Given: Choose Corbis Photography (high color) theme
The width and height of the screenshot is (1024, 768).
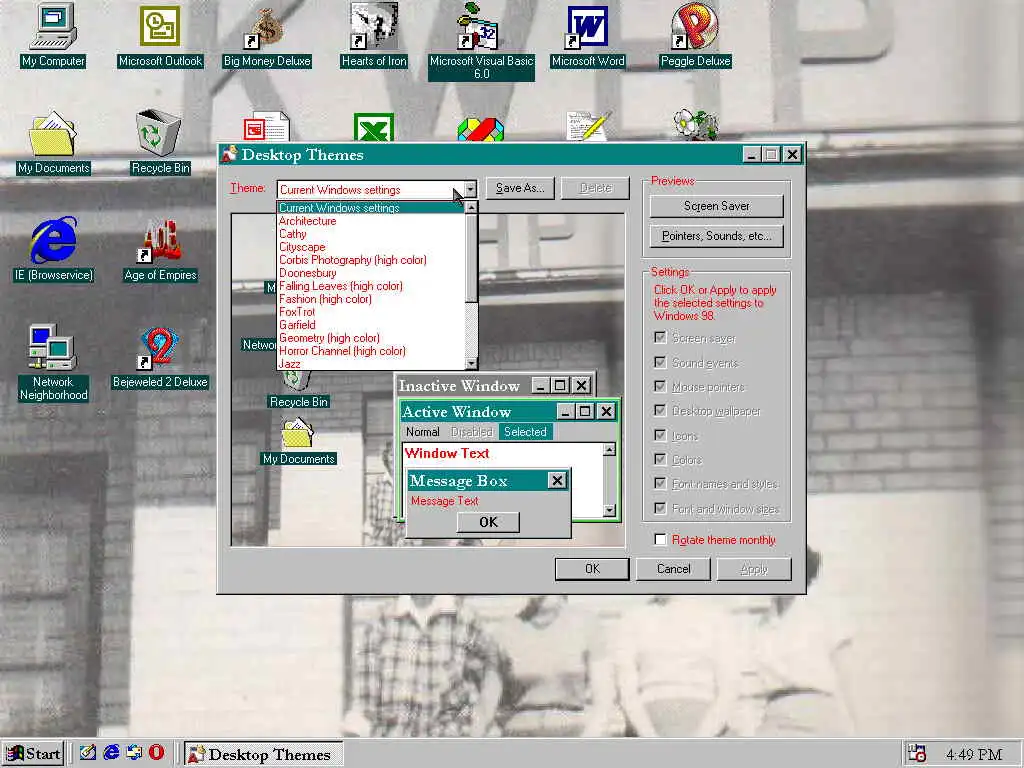Looking at the screenshot, I should click(x=371, y=260).
